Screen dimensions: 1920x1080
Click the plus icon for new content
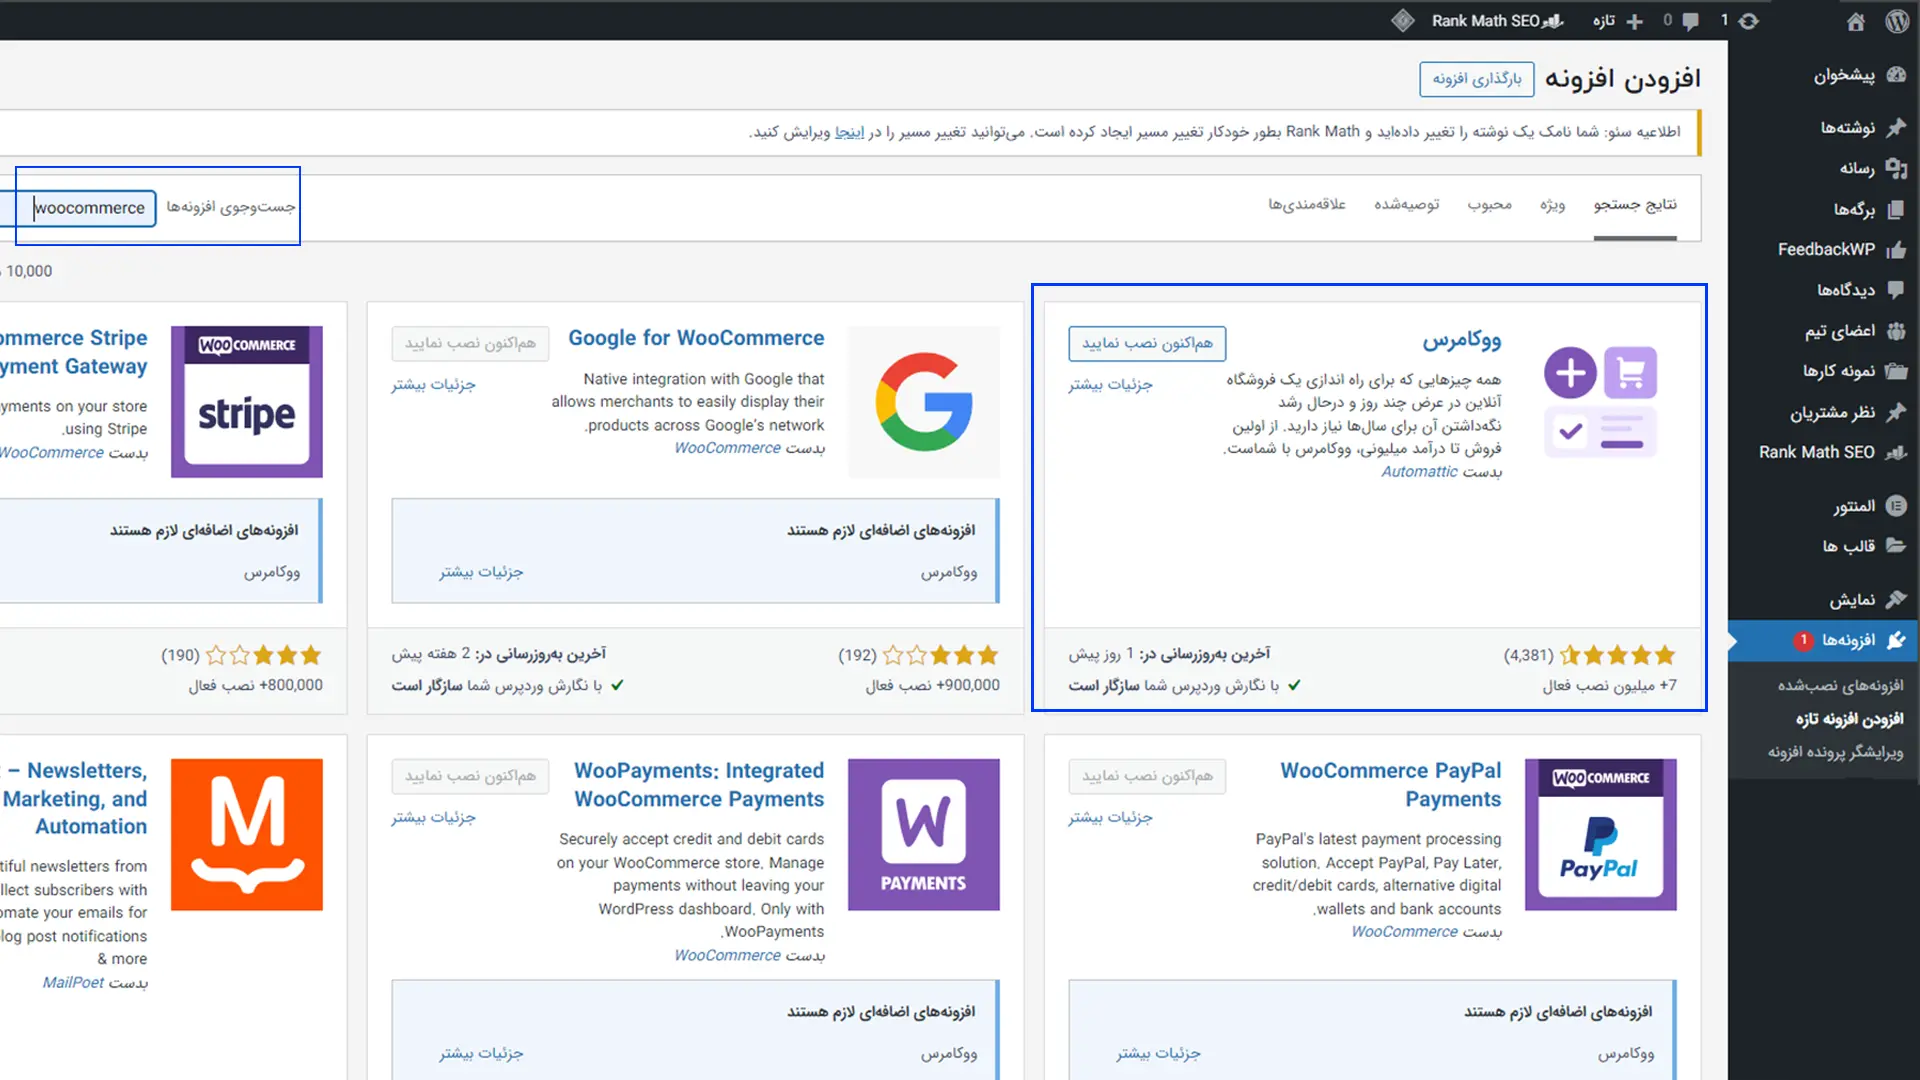[x=1635, y=21]
